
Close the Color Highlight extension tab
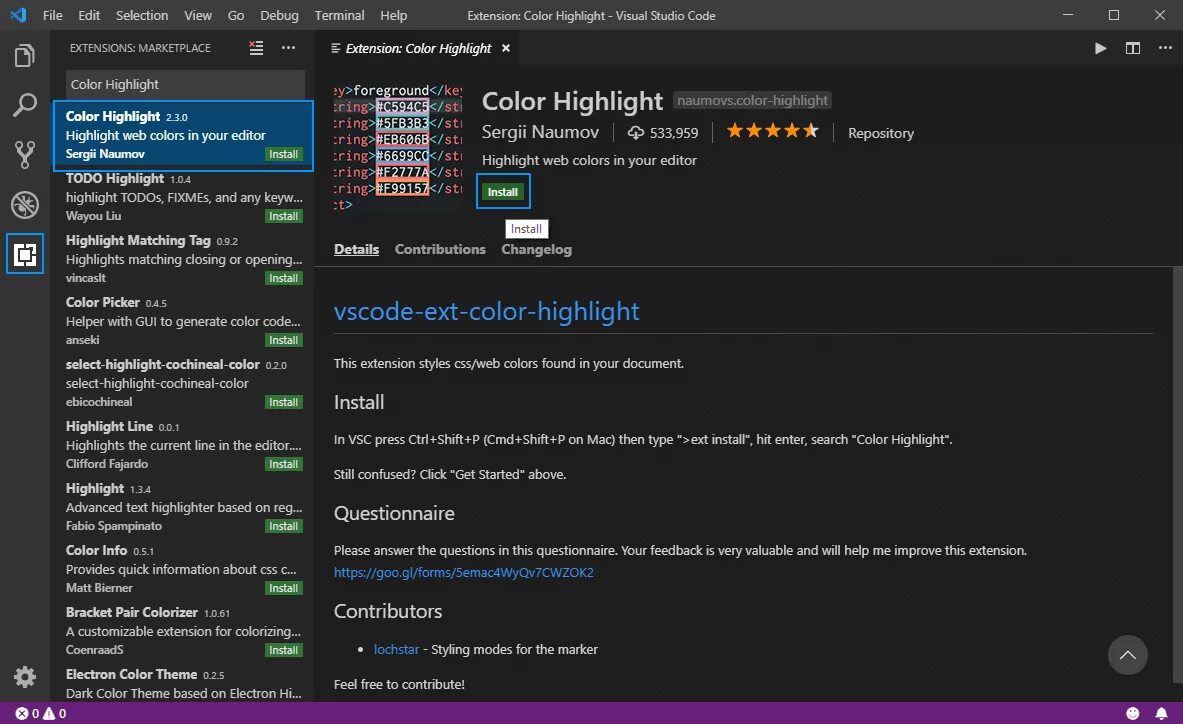(505, 48)
